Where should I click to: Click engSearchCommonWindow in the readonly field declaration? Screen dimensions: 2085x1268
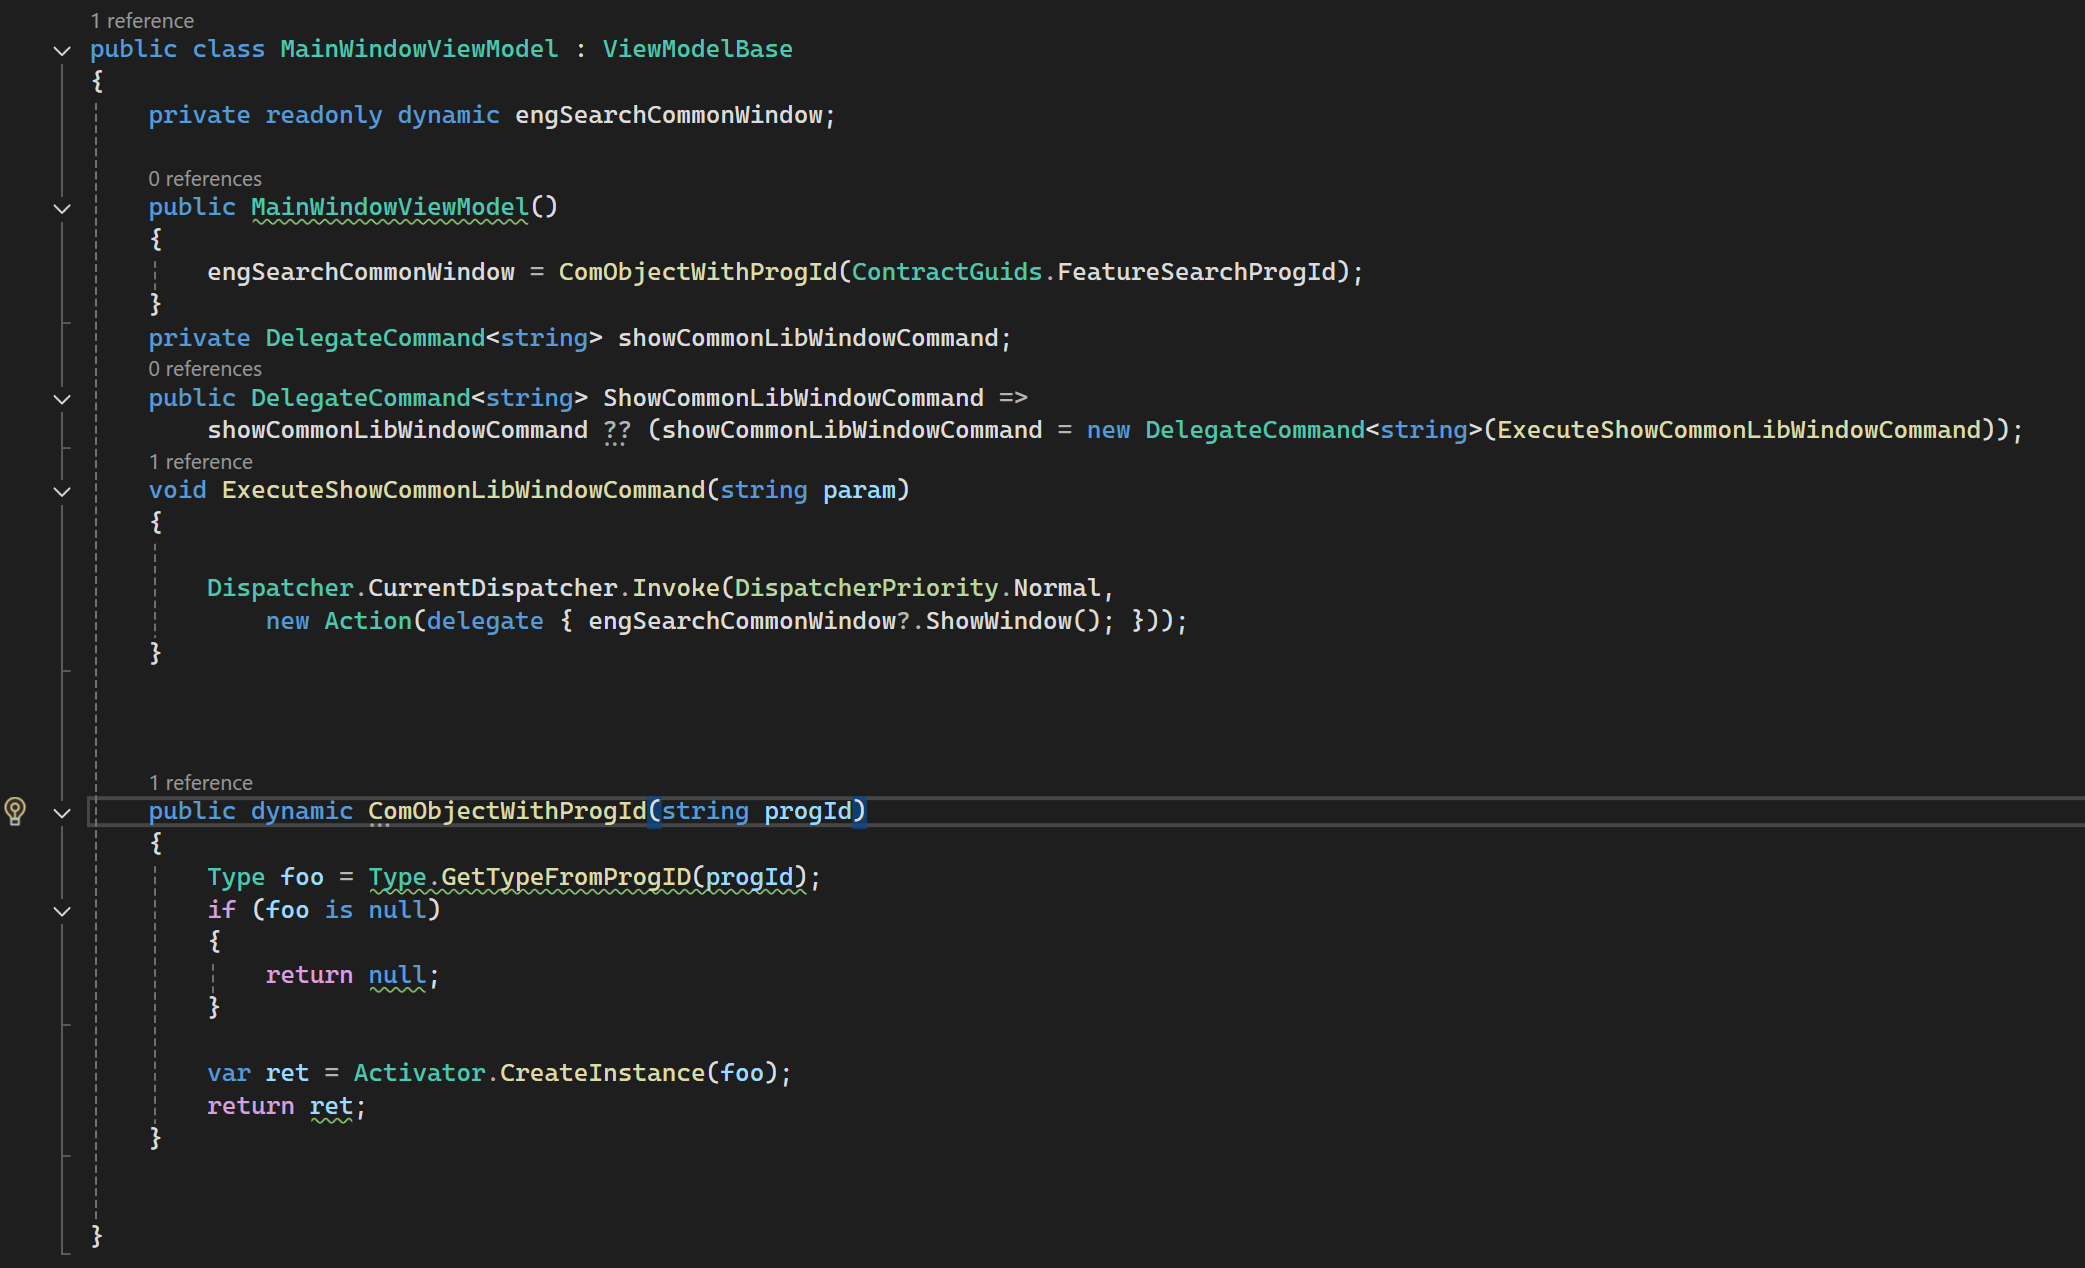tap(668, 115)
